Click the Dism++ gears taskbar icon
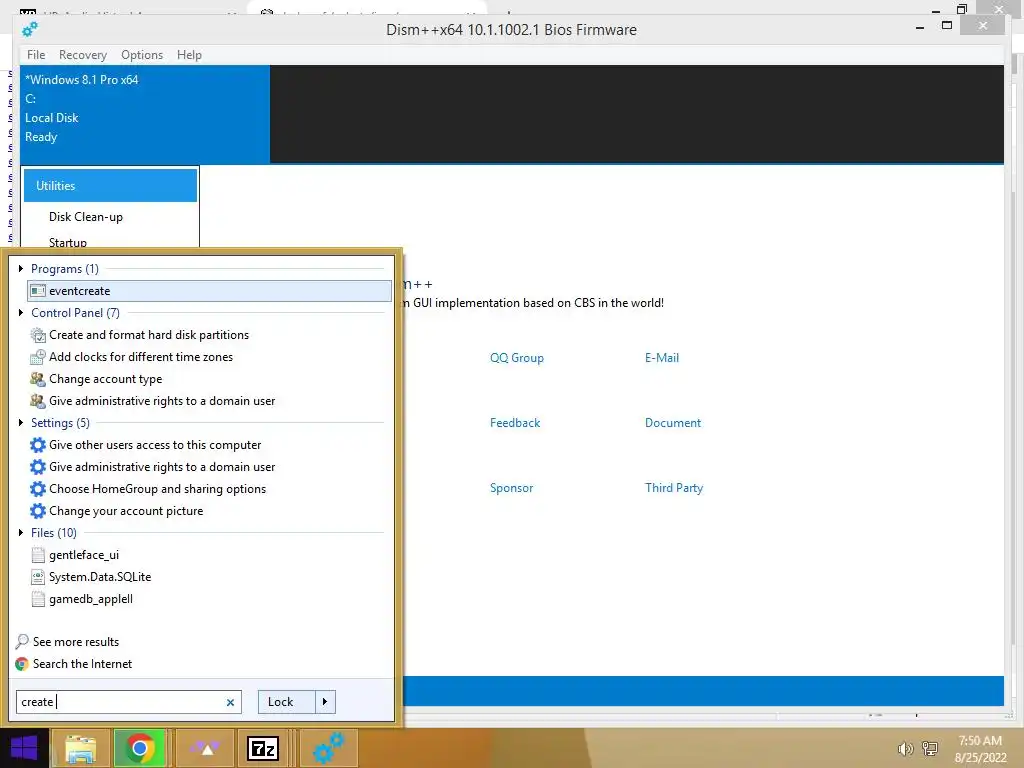The width and height of the screenshot is (1024, 768). click(328, 748)
